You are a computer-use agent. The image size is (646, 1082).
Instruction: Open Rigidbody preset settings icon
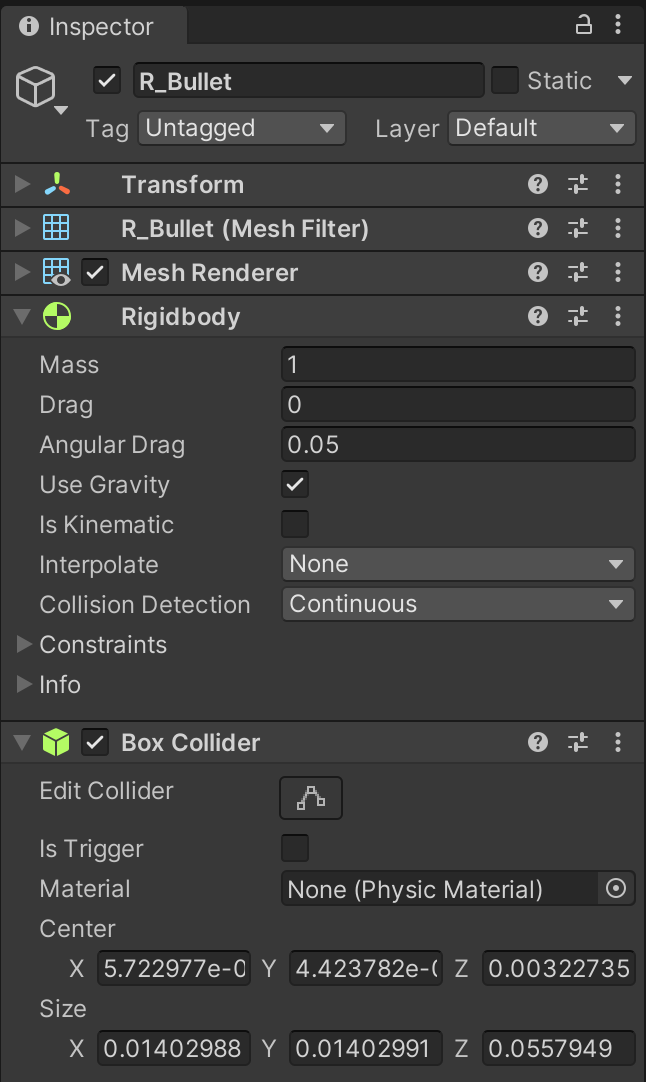[578, 317]
